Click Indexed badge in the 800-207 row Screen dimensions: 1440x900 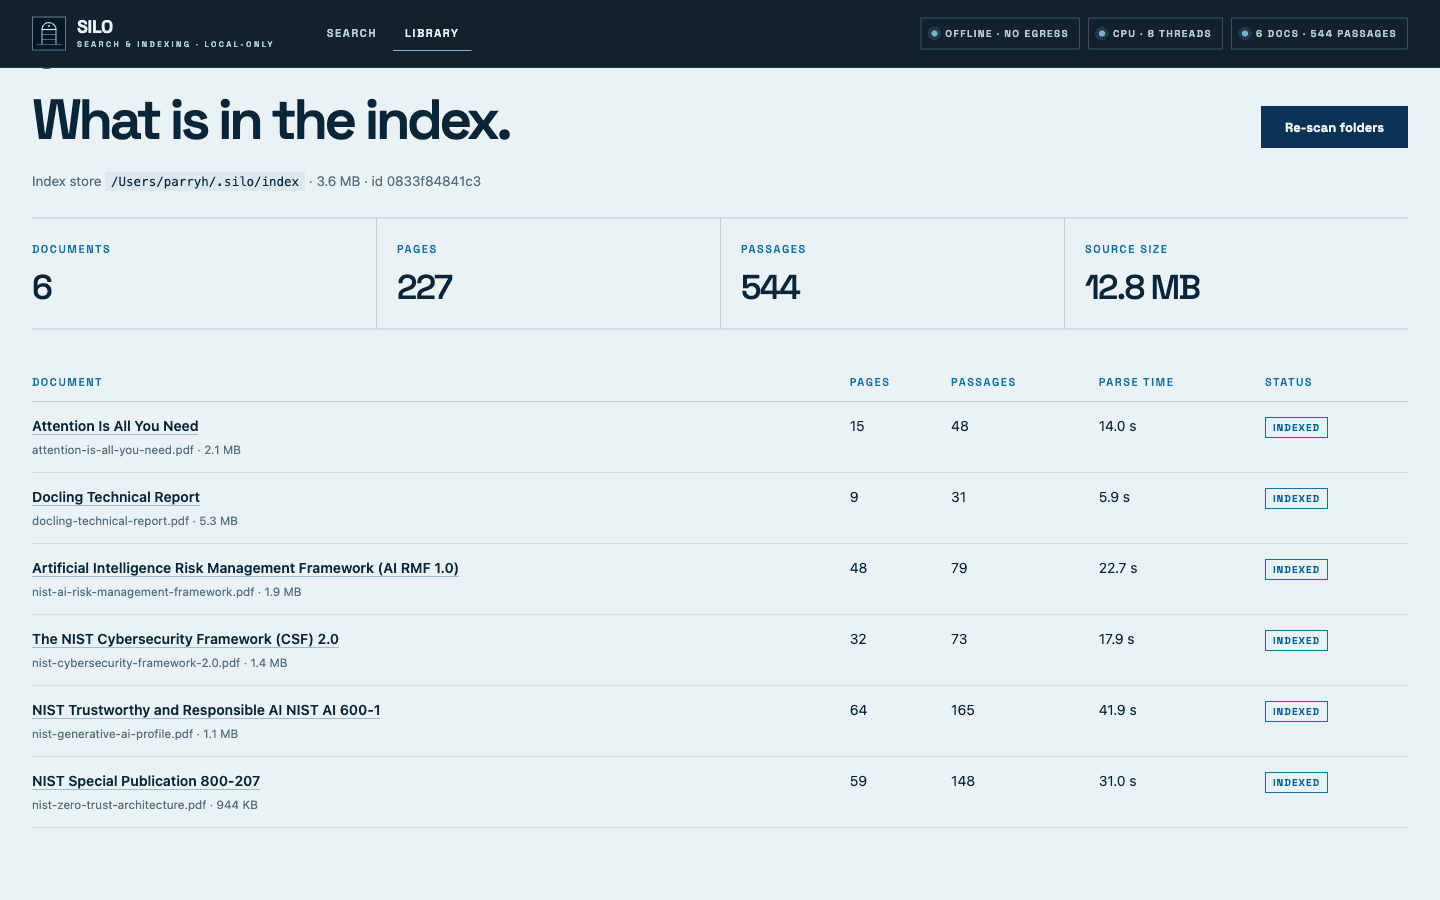pos(1296,782)
